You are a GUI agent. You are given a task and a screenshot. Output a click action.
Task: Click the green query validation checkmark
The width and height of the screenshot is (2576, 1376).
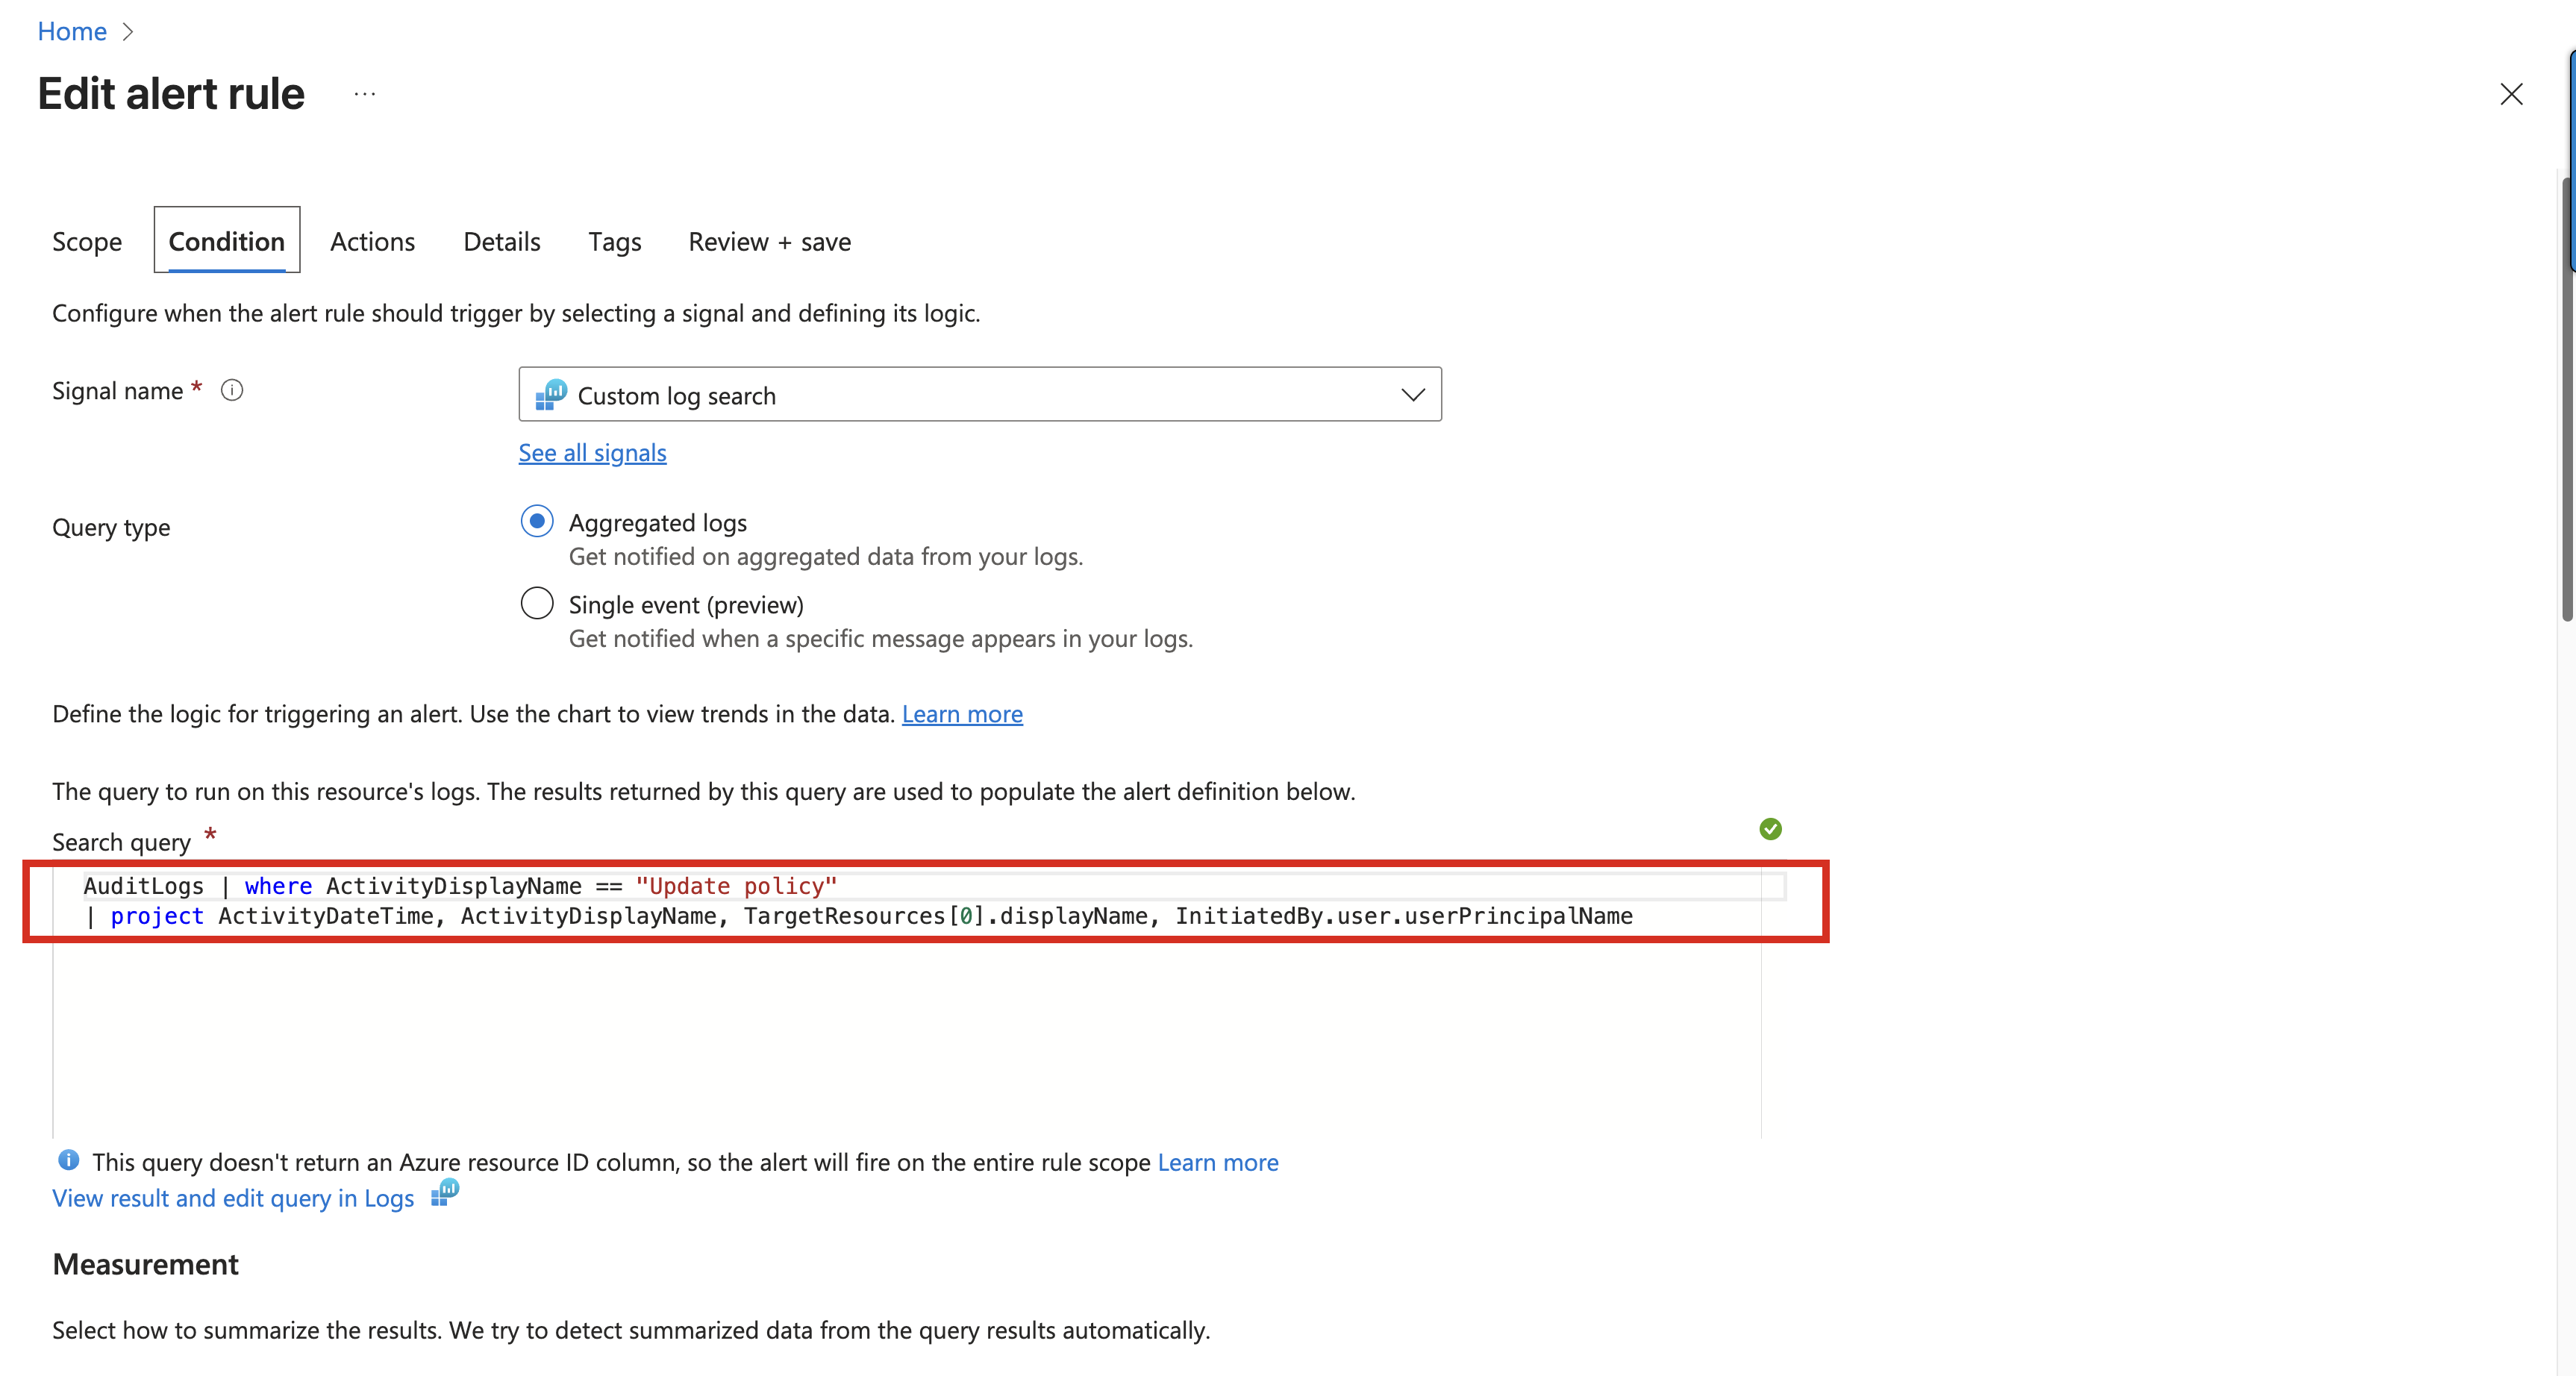pyautogui.click(x=1770, y=829)
